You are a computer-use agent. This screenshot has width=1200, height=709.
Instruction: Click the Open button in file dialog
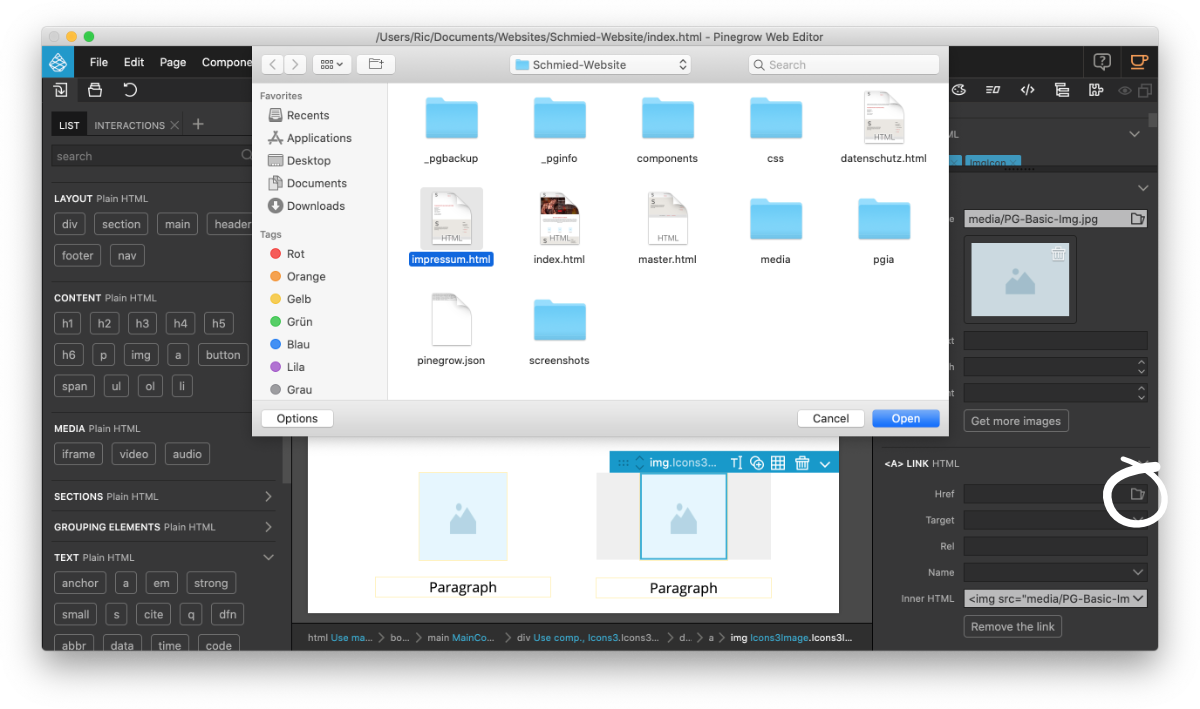click(905, 419)
